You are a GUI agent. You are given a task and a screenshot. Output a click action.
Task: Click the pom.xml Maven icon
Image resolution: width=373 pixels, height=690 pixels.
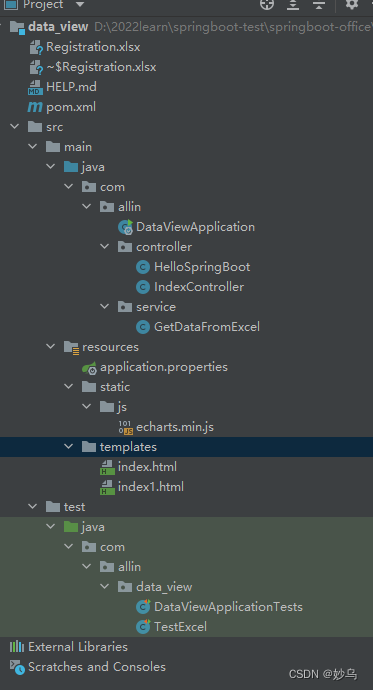pos(35,107)
